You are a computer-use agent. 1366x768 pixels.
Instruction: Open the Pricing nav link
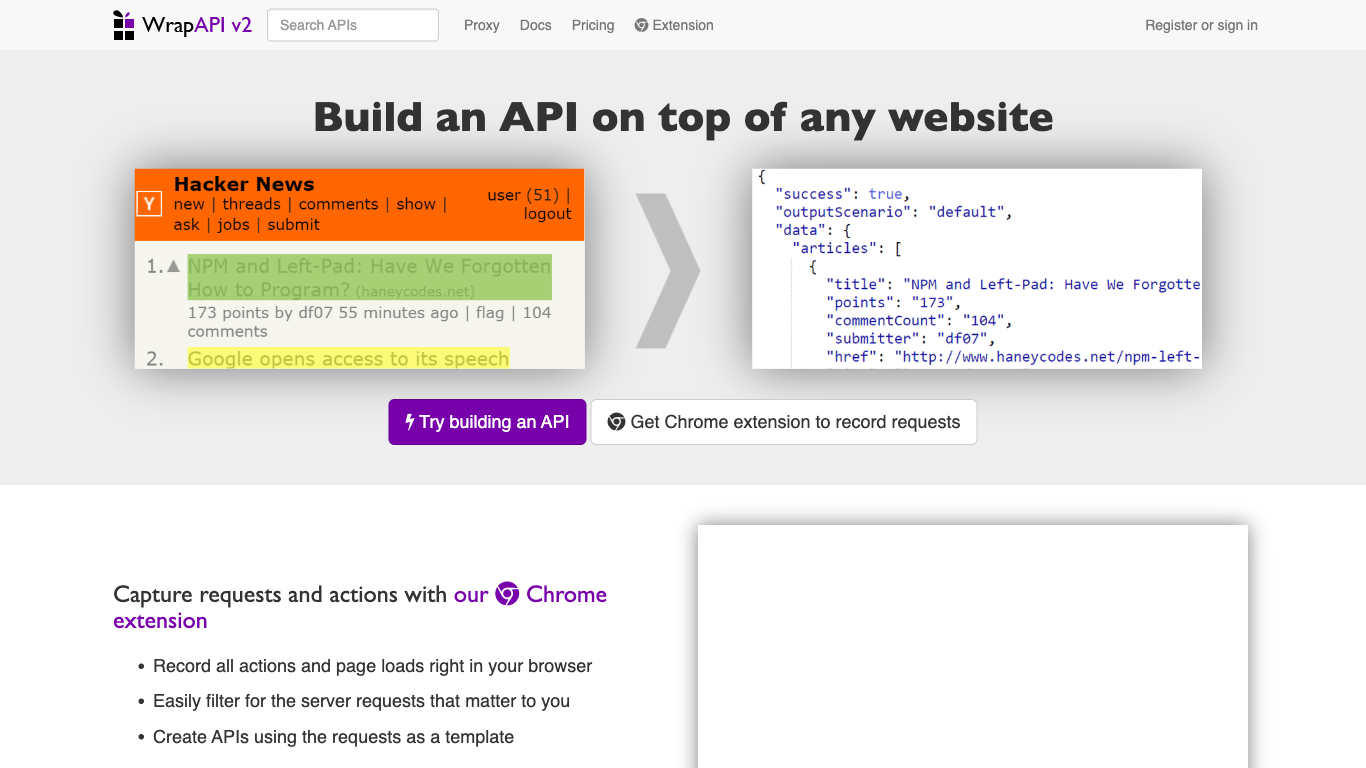click(593, 25)
